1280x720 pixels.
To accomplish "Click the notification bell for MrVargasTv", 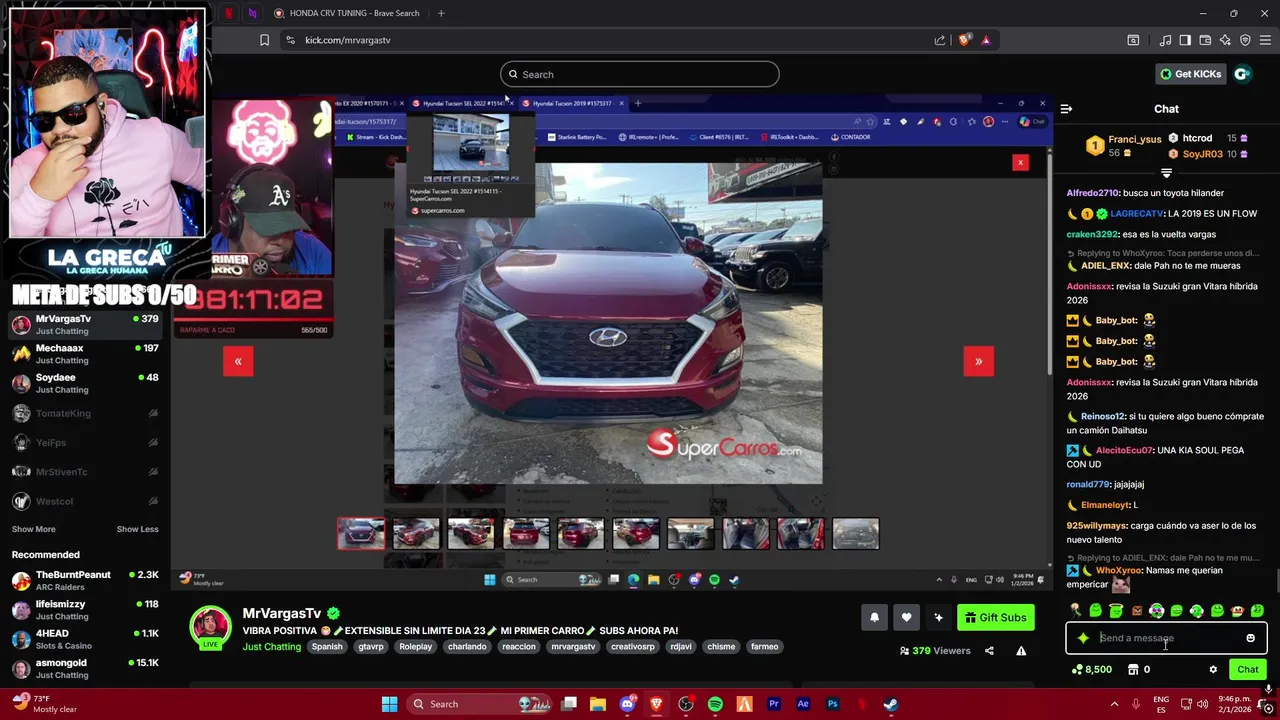I will tap(874, 617).
